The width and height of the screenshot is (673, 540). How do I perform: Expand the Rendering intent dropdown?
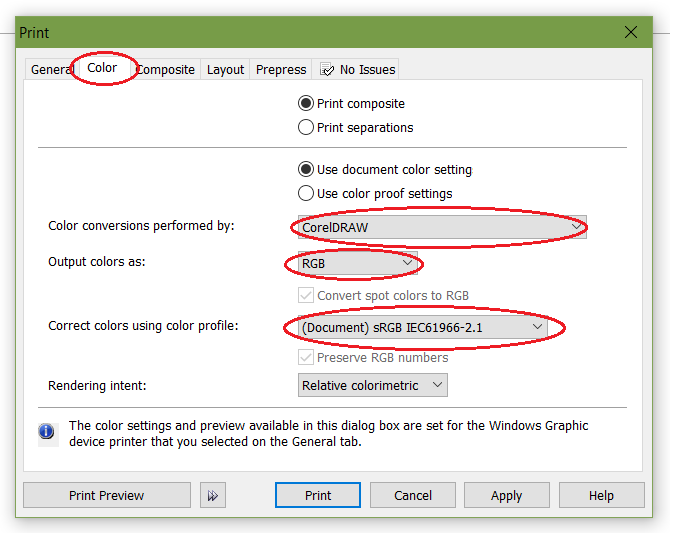[372, 385]
